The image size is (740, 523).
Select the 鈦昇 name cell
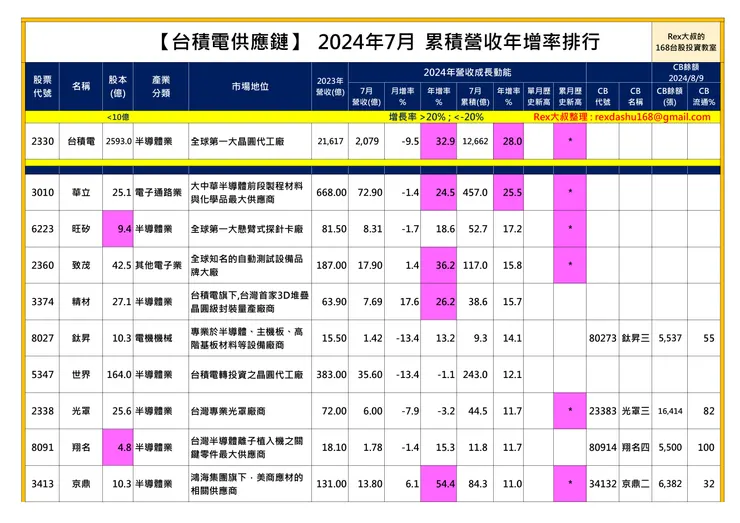81,338
